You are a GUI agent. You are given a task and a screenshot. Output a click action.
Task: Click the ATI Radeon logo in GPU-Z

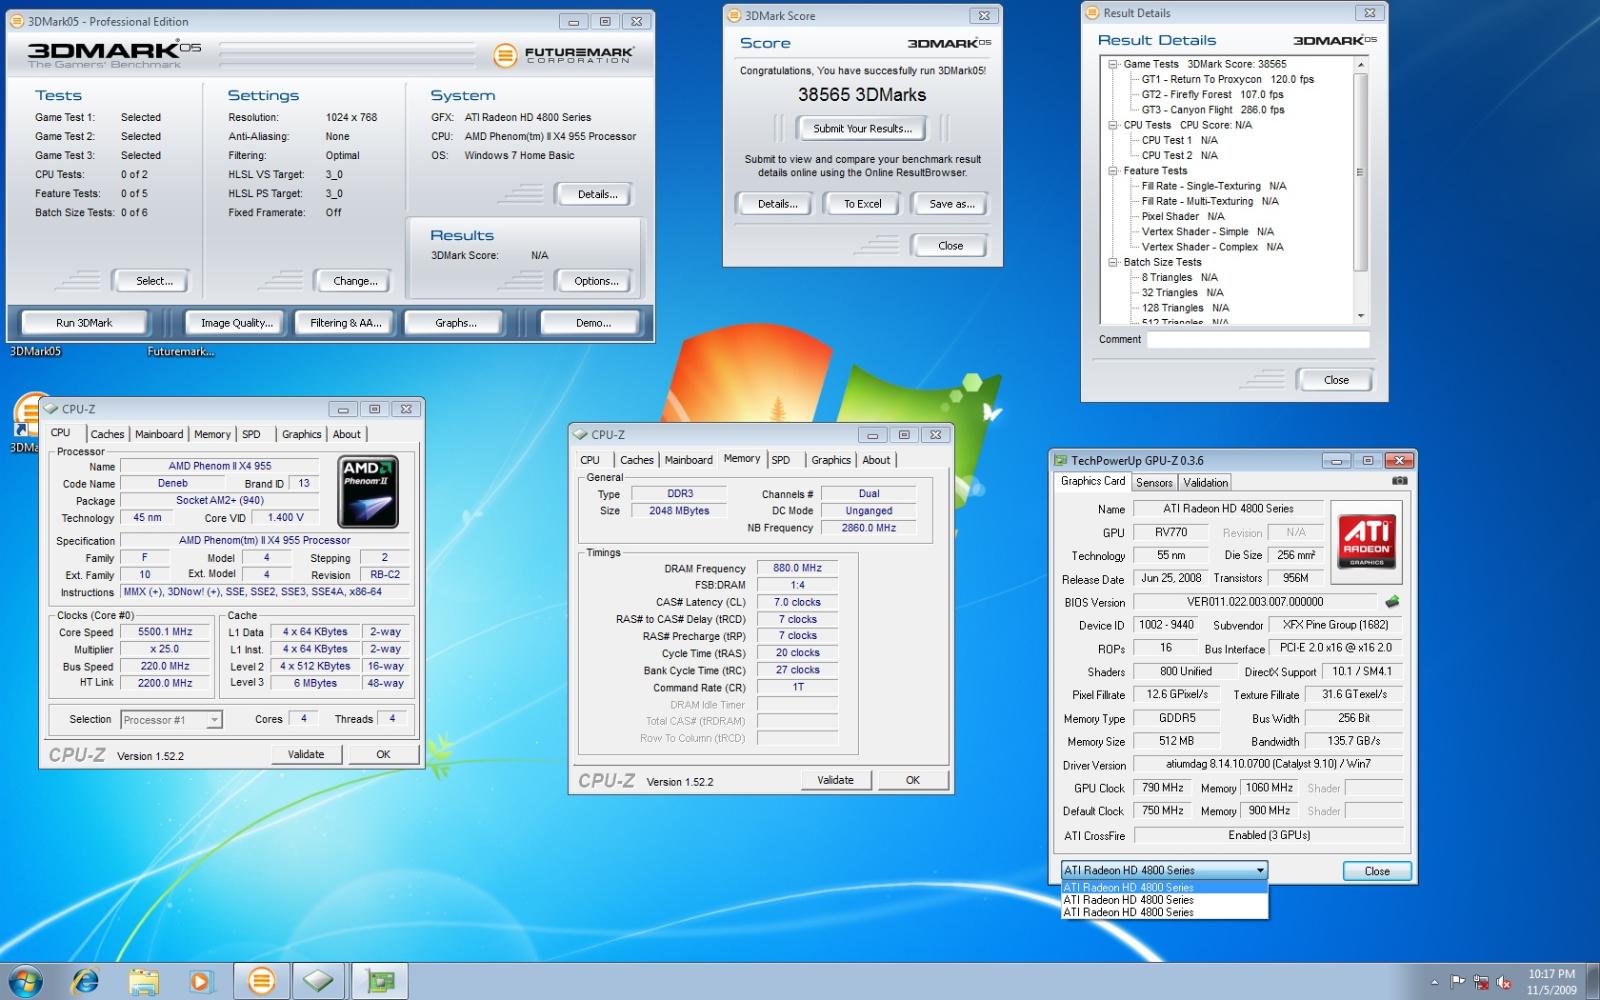(x=1367, y=542)
